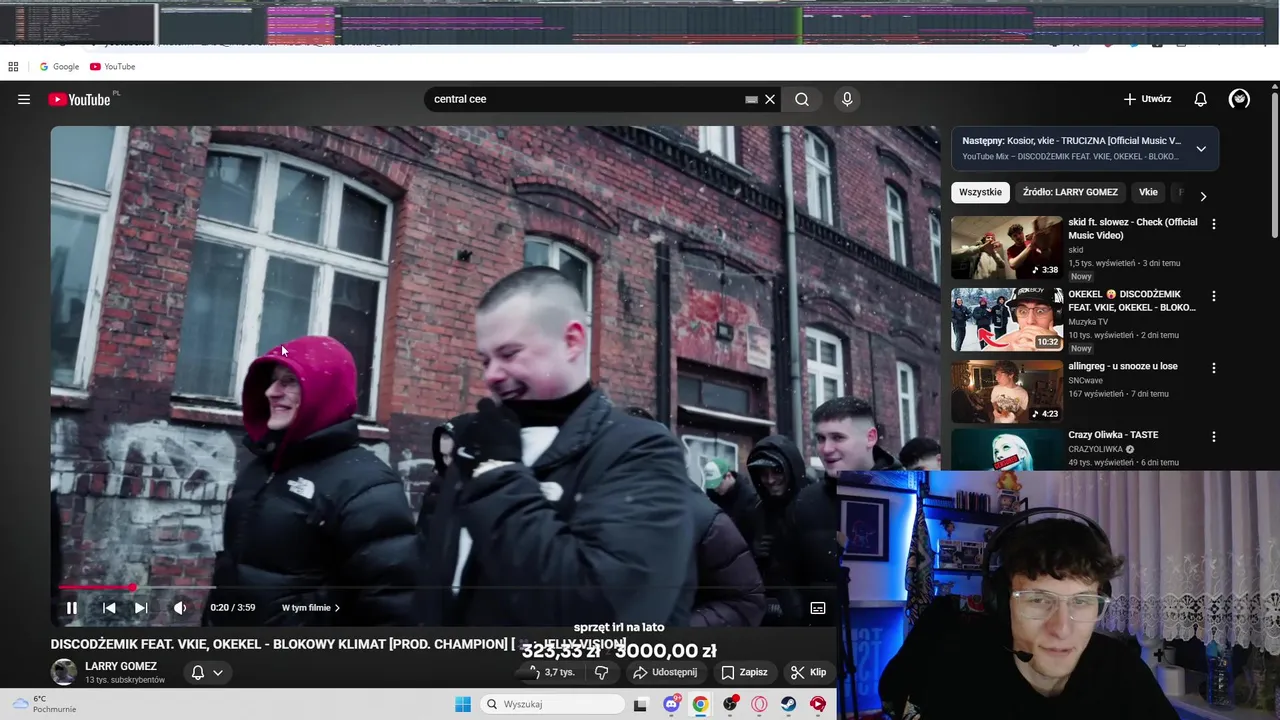Click the Wyszukaj taskbar search box
The width and height of the screenshot is (1280, 720).
(553, 704)
